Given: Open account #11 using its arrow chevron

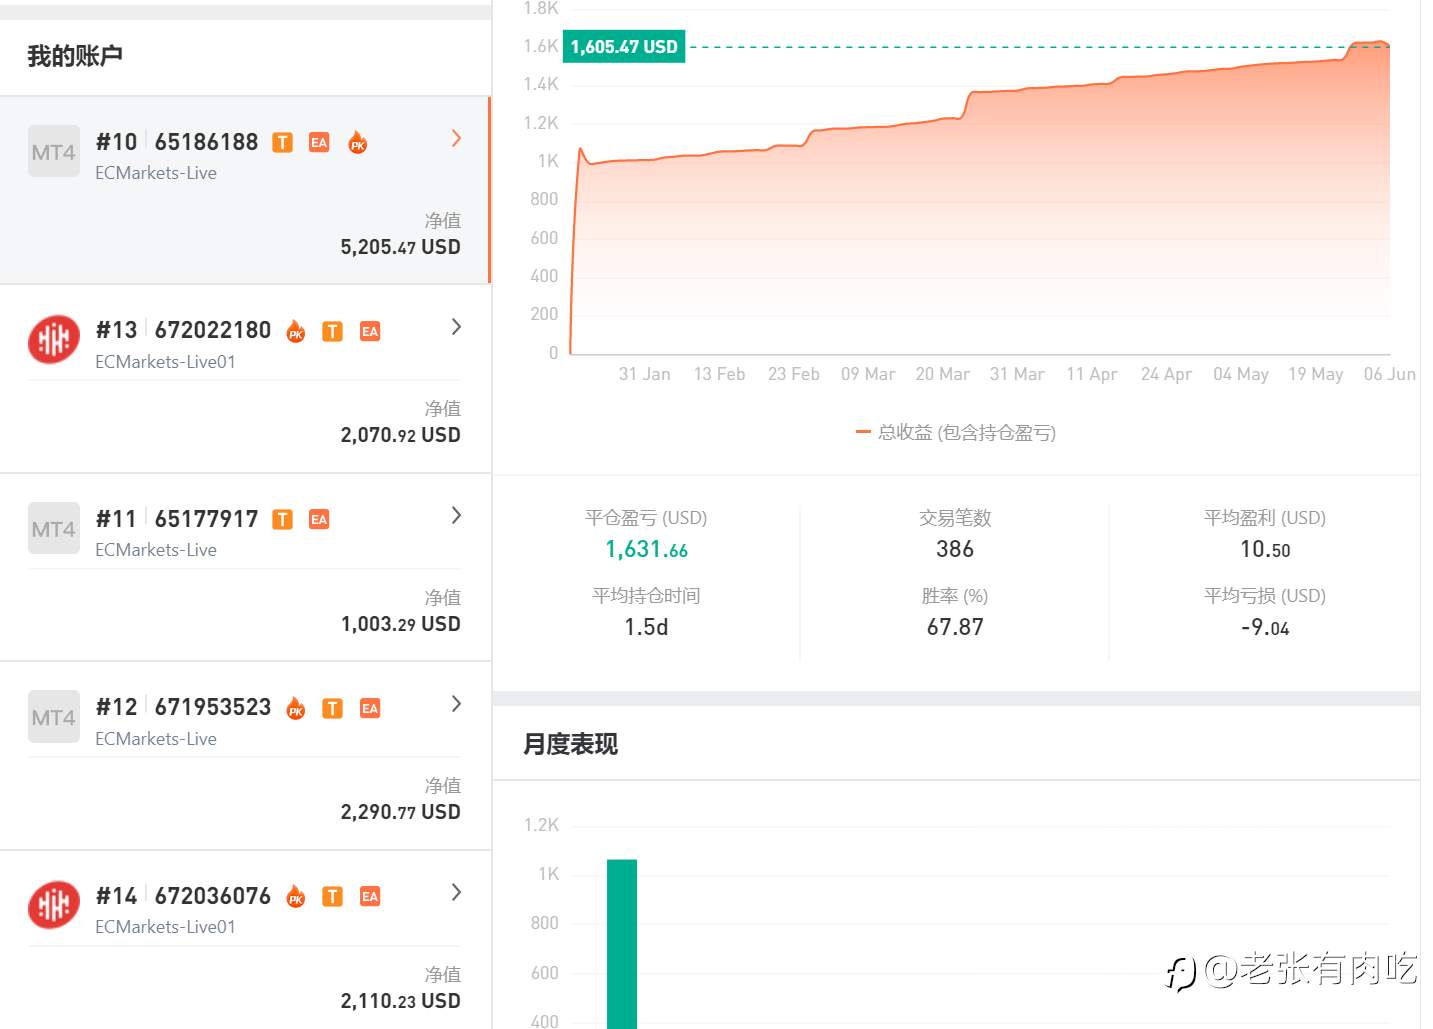Looking at the screenshot, I should point(456,515).
